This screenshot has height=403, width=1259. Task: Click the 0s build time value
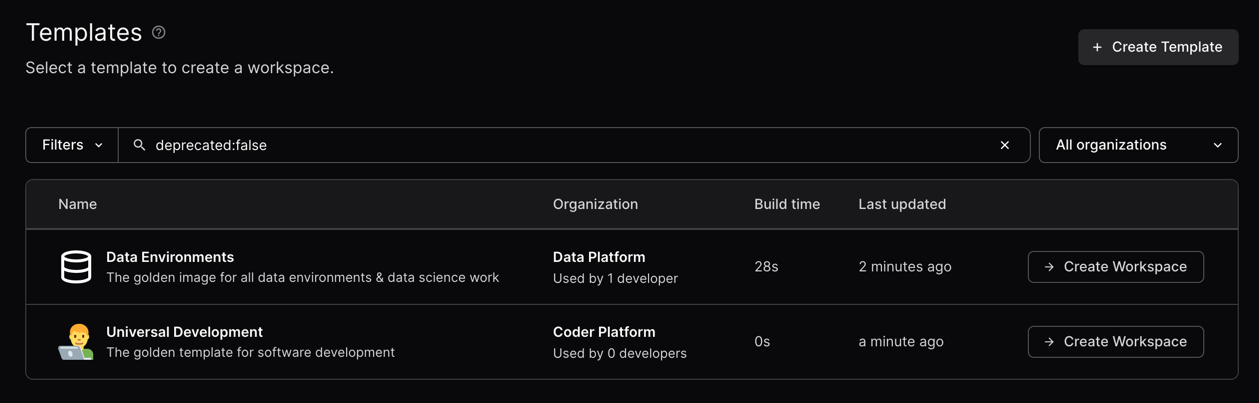click(x=762, y=342)
